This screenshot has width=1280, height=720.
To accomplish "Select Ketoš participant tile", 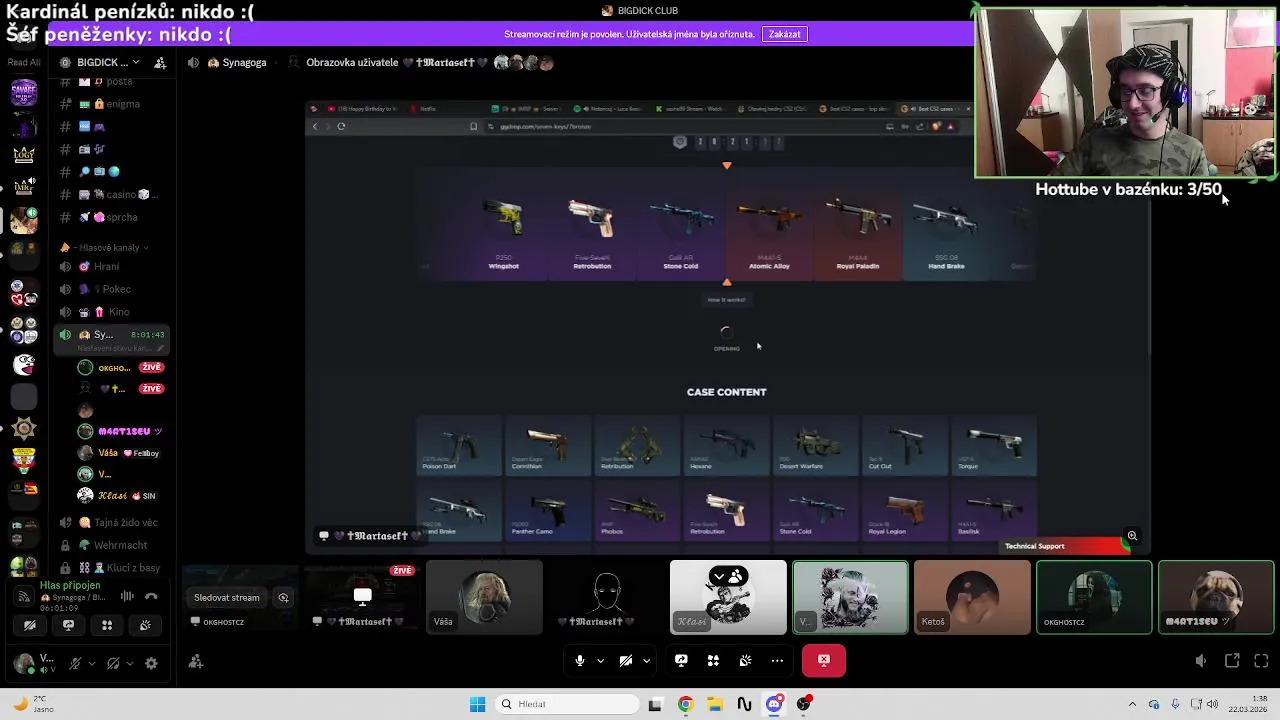I will point(972,597).
